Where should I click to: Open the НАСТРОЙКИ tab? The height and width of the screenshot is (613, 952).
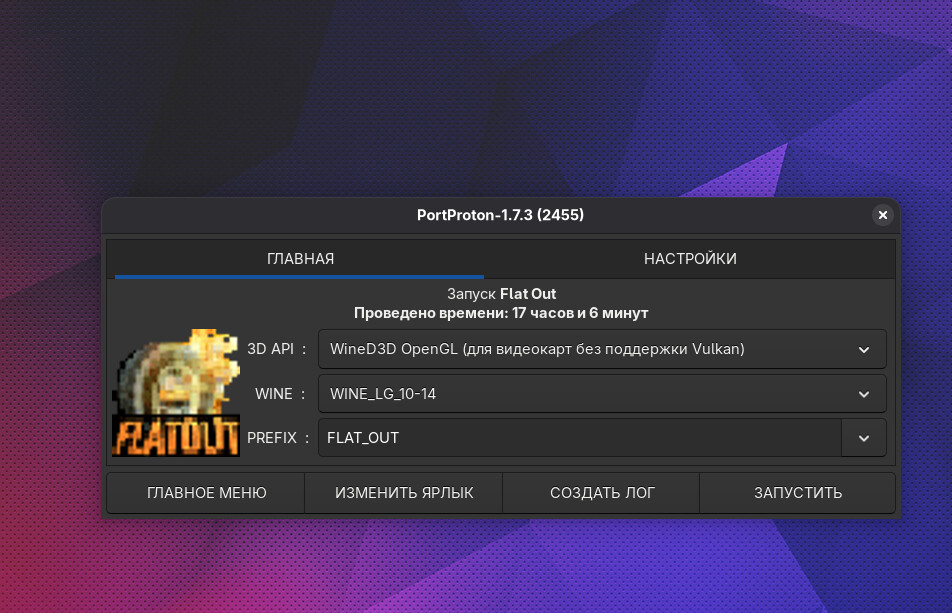(690, 259)
